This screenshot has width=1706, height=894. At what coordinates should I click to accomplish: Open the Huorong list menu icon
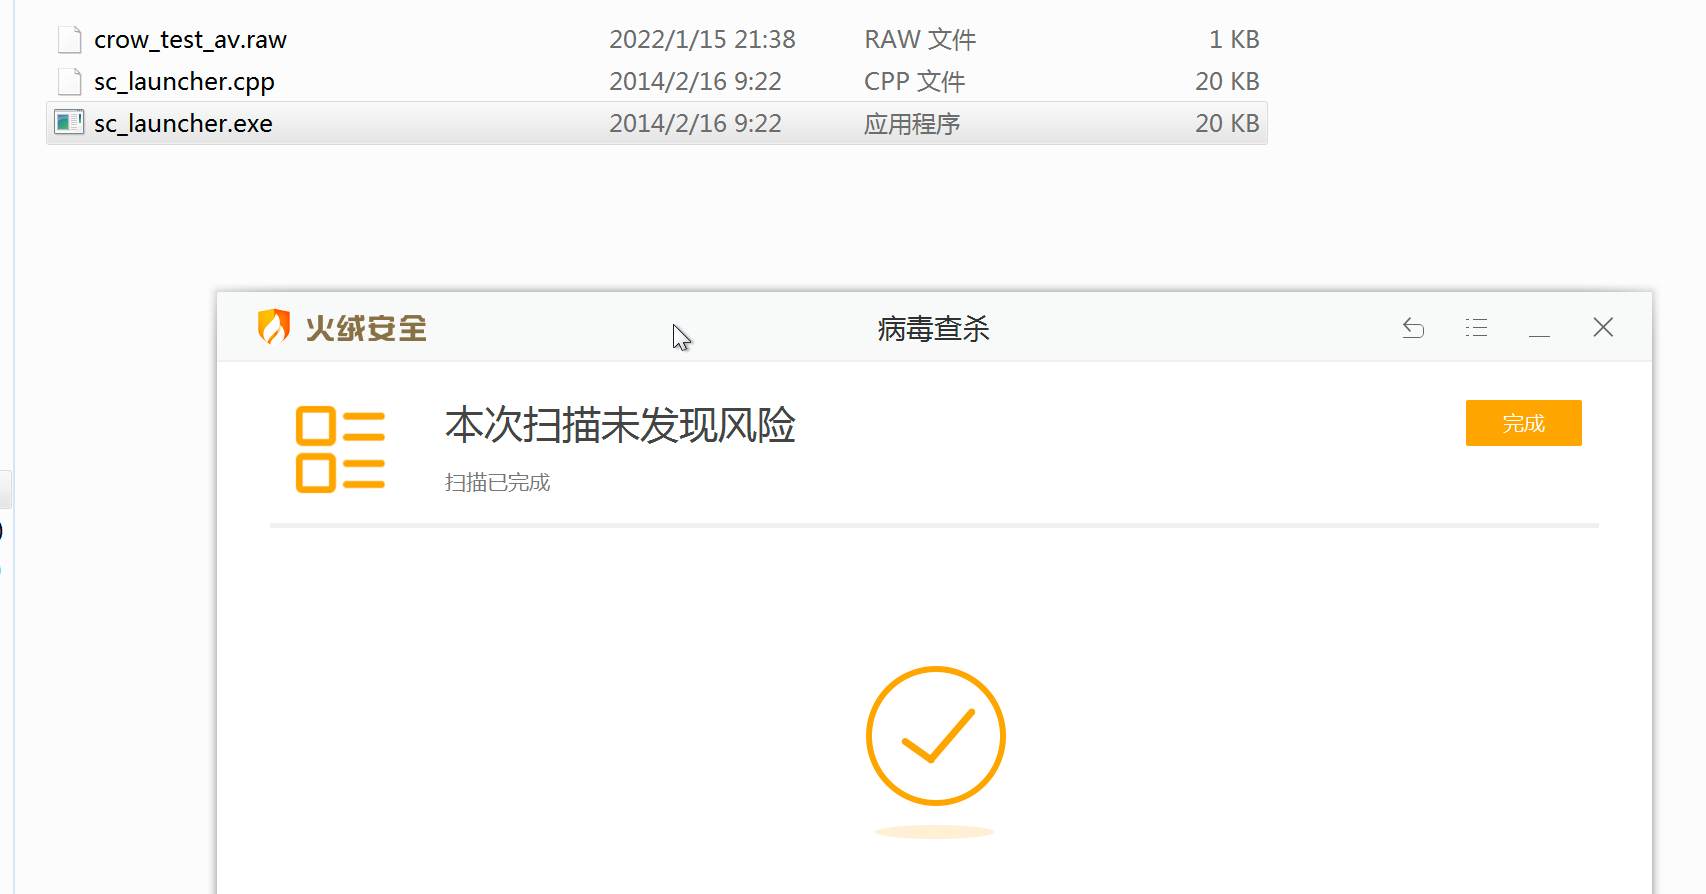coord(1476,328)
